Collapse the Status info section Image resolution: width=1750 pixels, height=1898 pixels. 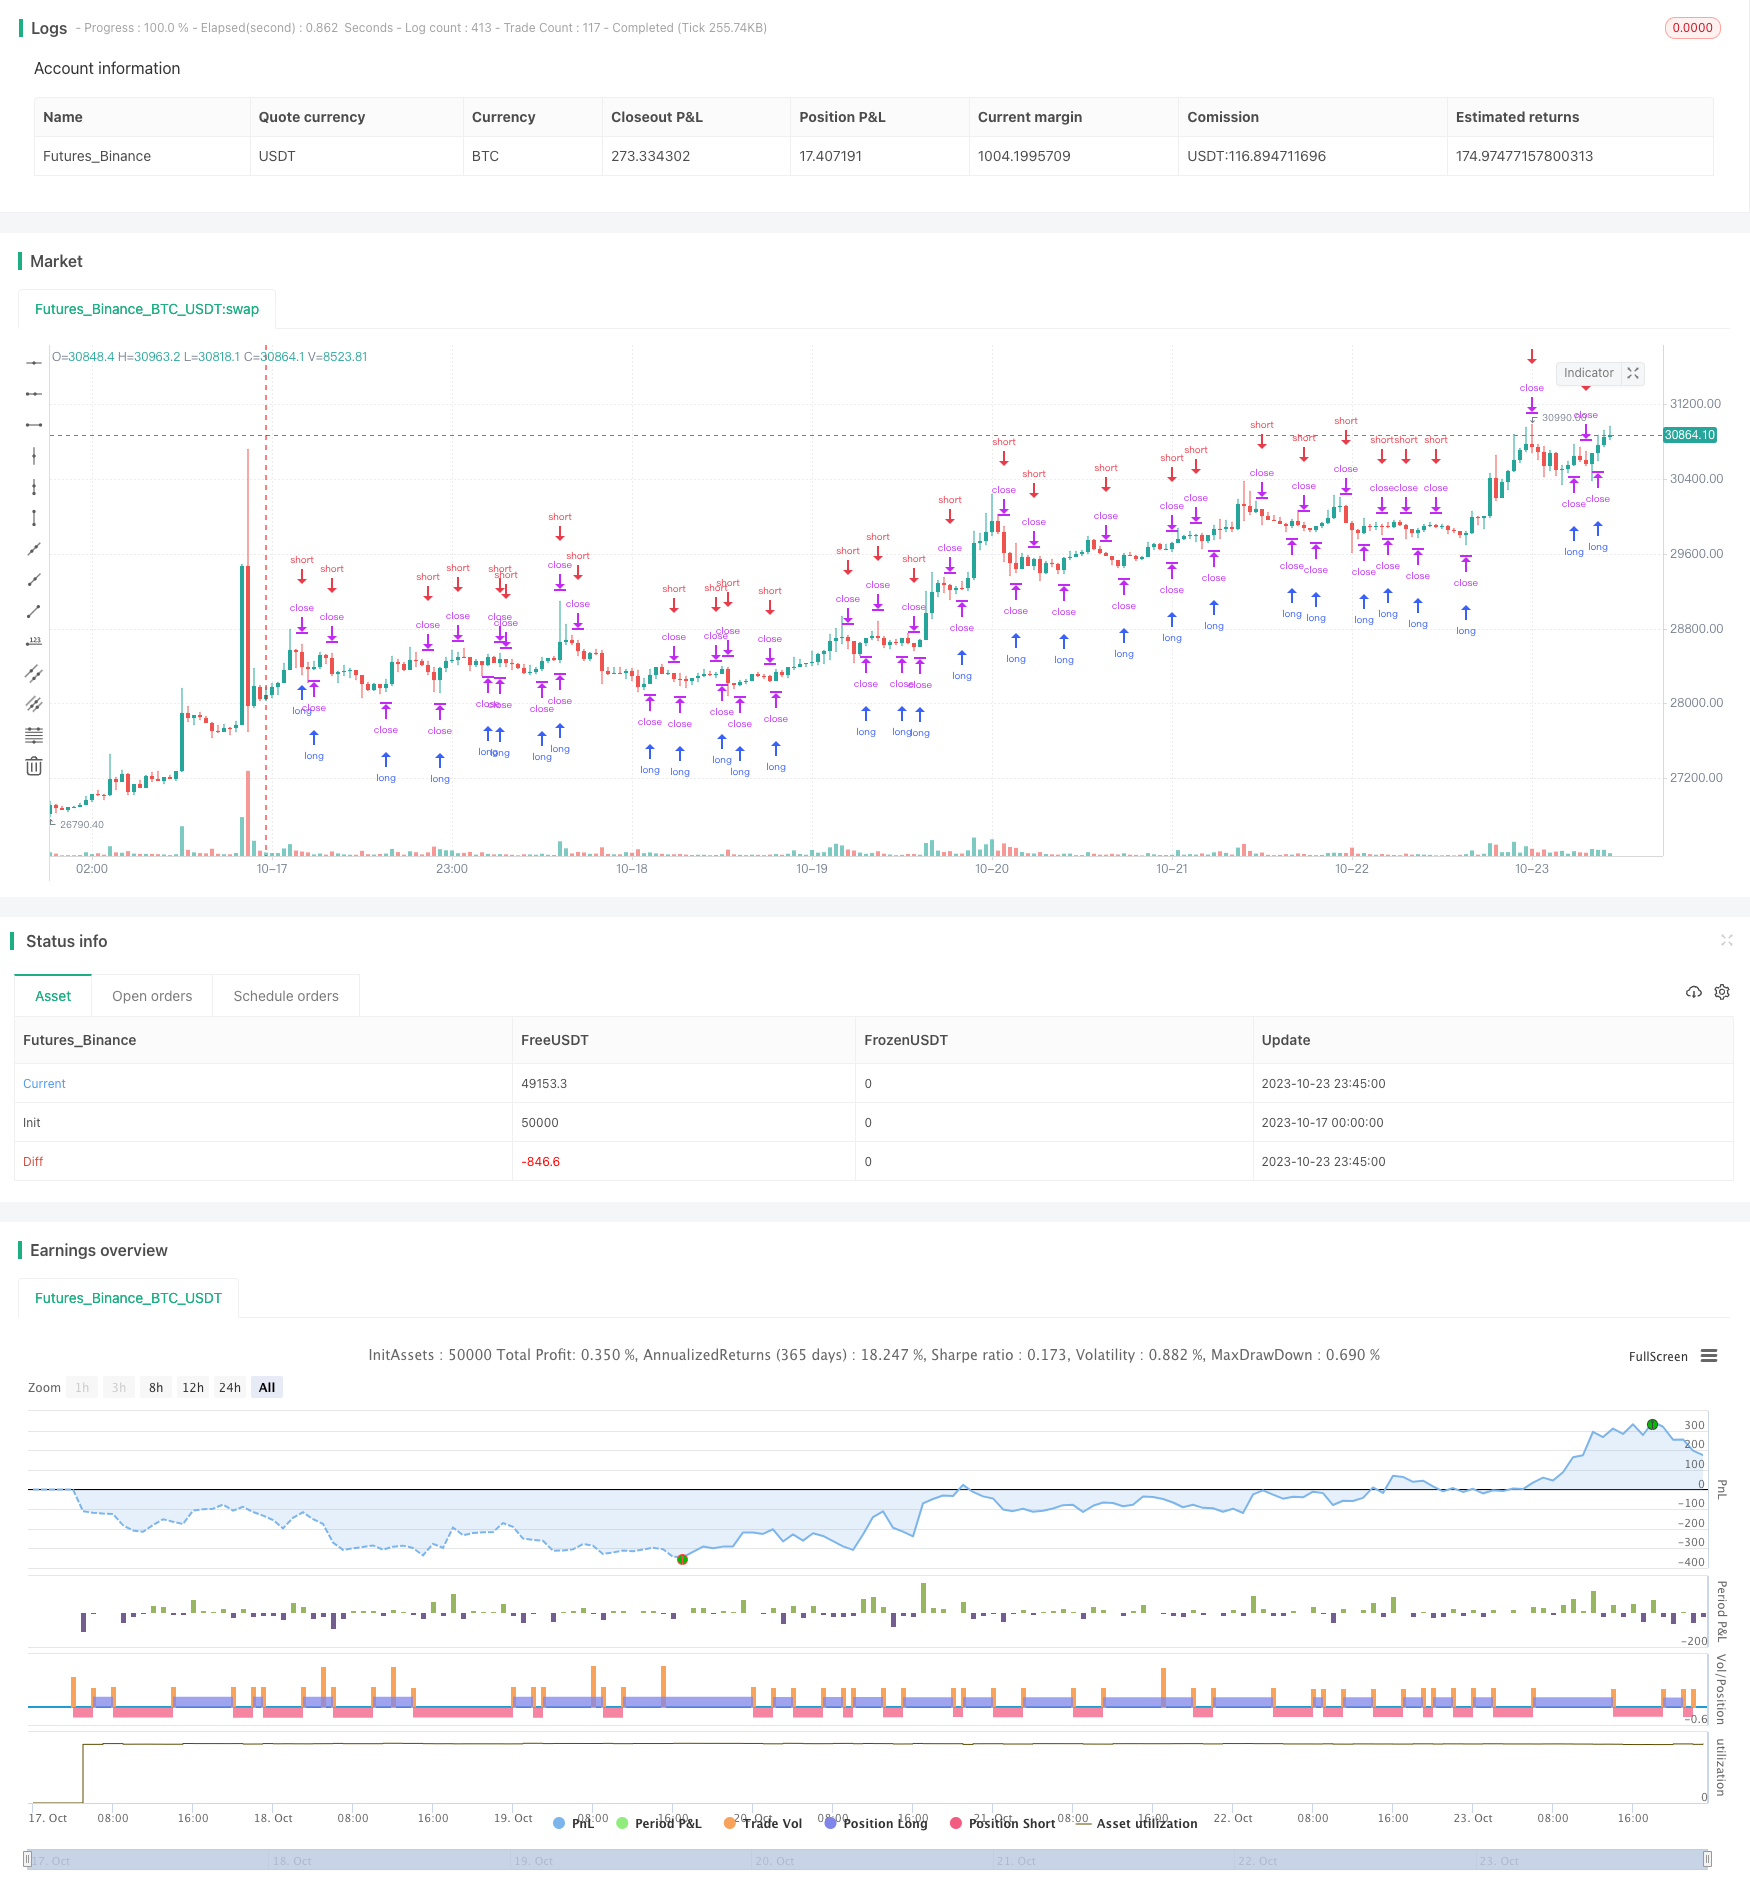1726,940
